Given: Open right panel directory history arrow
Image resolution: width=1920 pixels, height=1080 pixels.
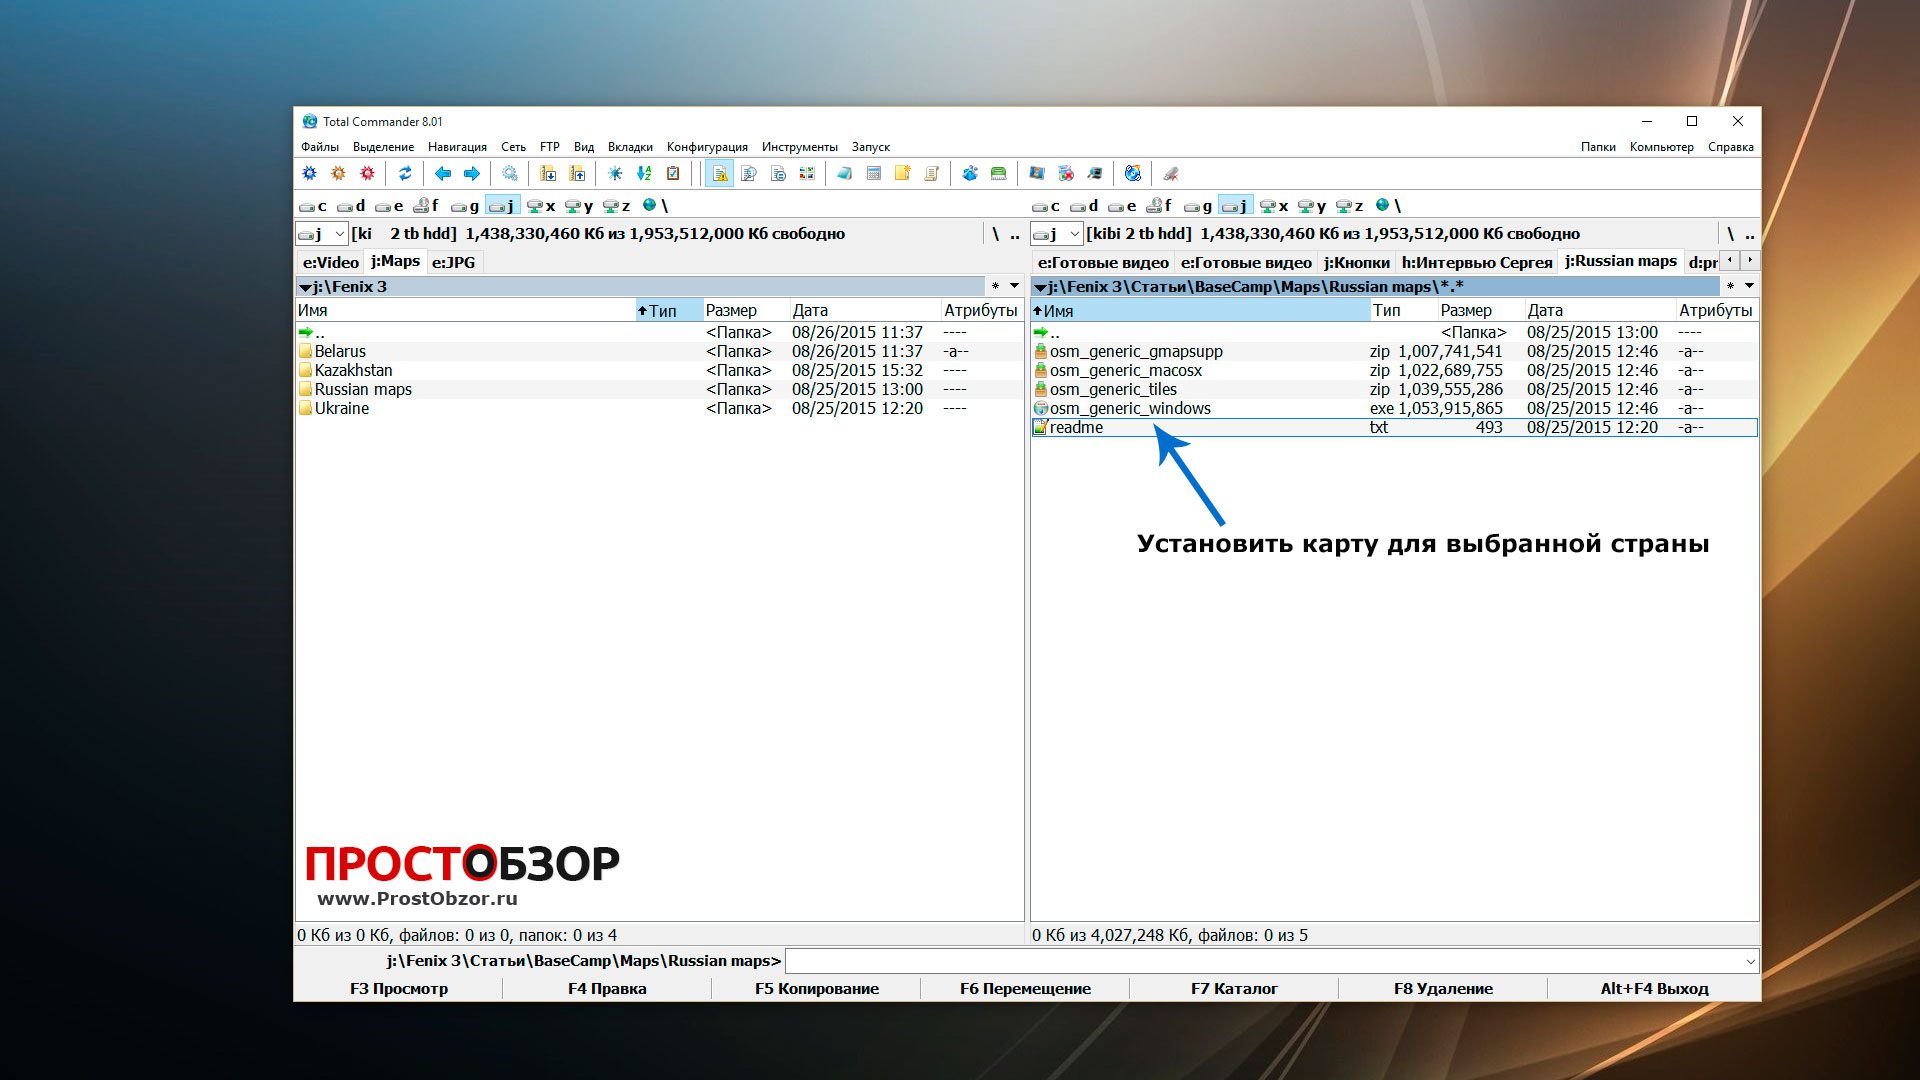Looking at the screenshot, I should pos(1749,286).
